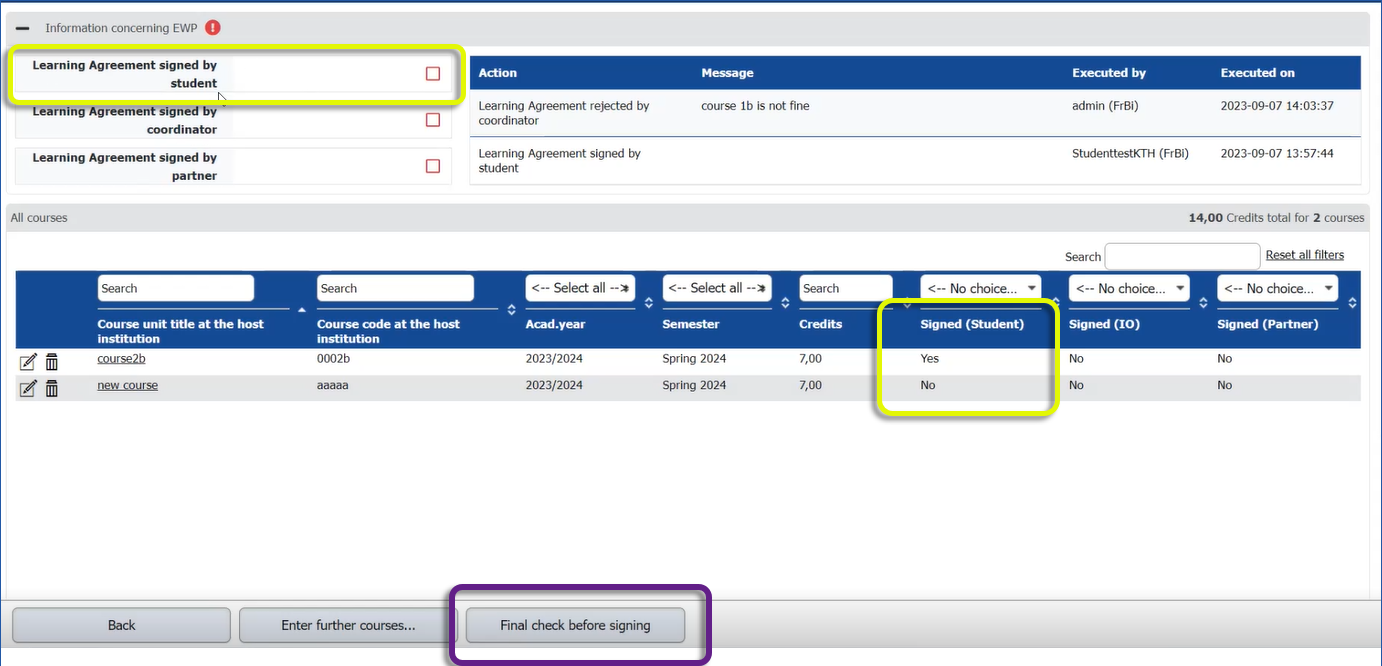Sort by Course unit title arrow icon
The image size is (1382, 666).
point(302,309)
